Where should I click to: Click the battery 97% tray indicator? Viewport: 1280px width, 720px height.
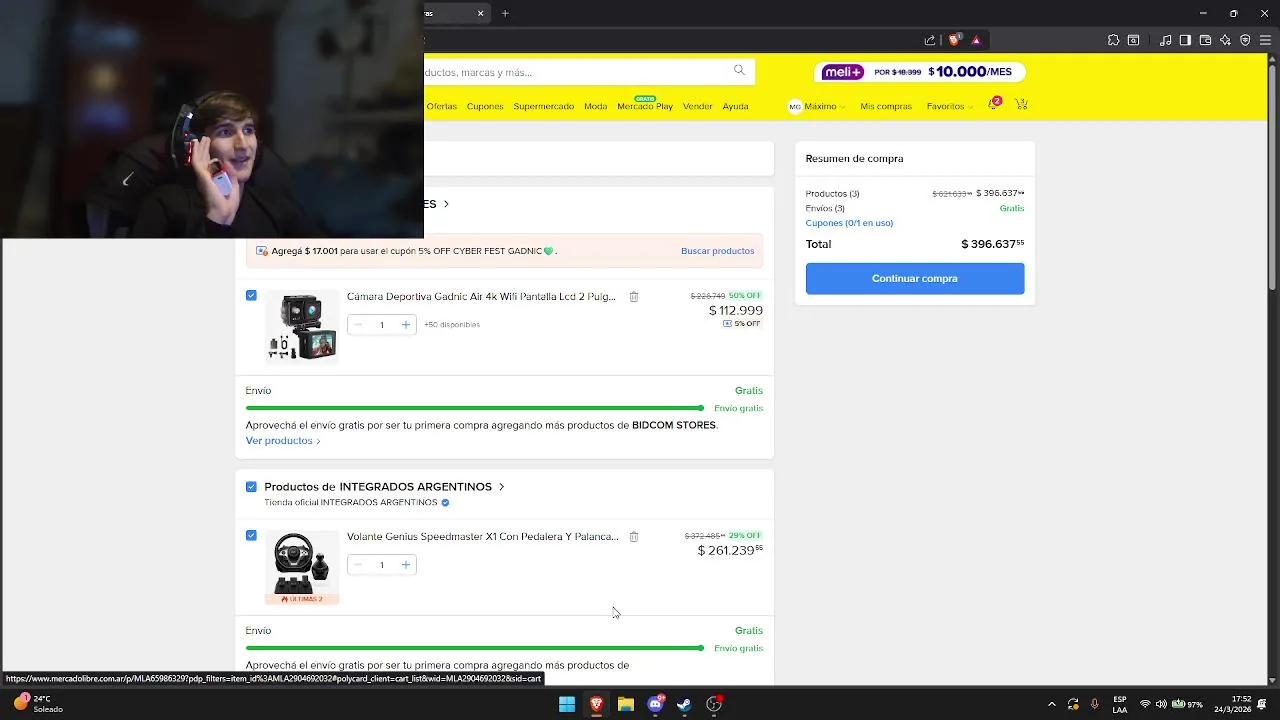(x=1187, y=704)
